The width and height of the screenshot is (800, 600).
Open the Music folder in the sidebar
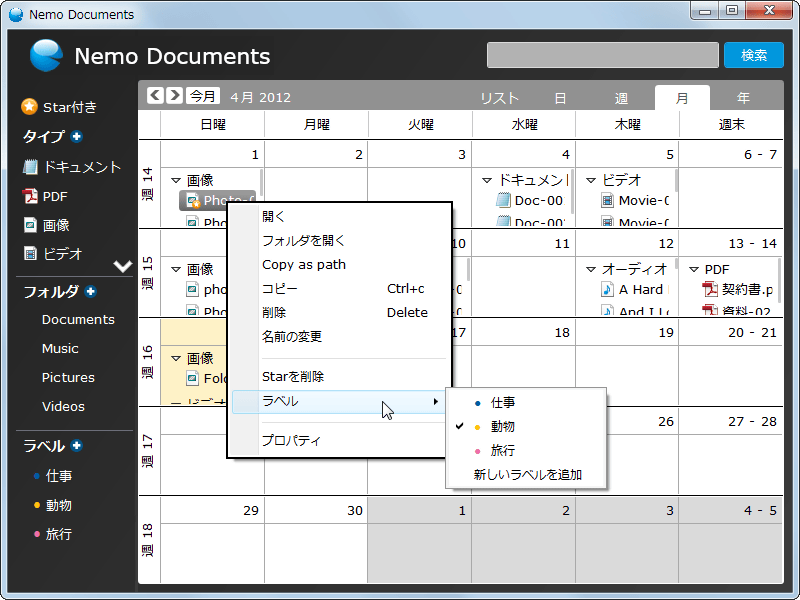pos(60,348)
